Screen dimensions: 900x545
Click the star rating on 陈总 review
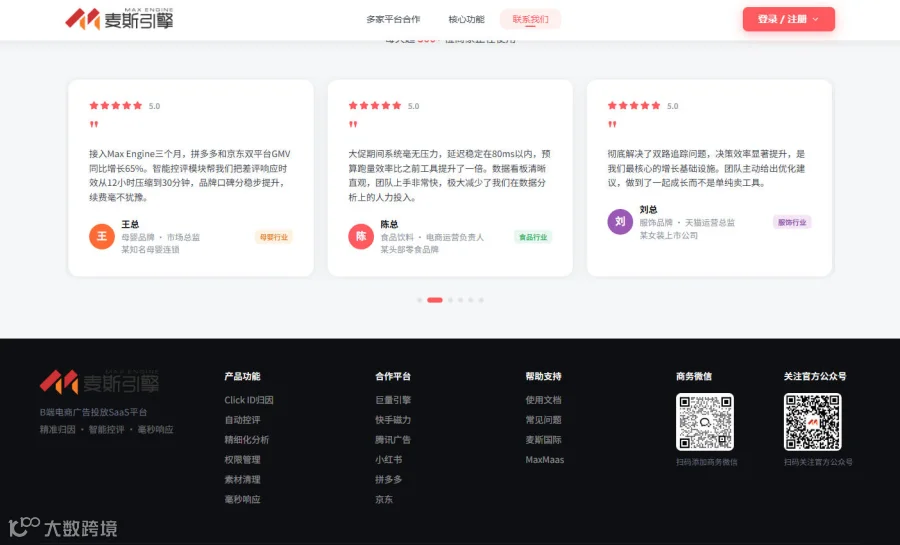[375, 106]
